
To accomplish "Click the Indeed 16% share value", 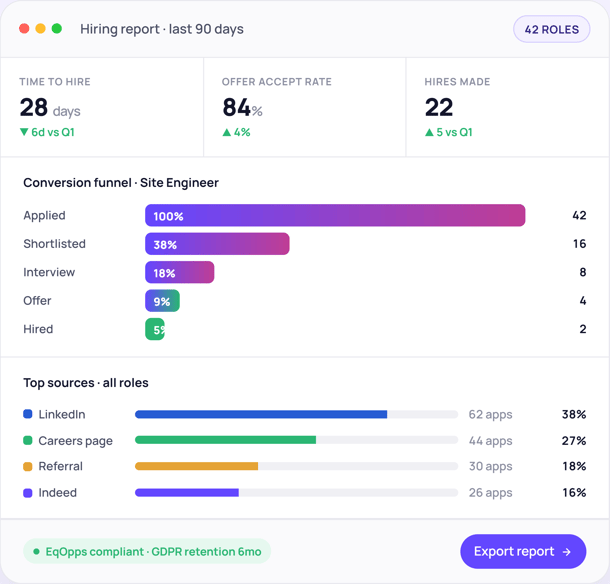I will (x=574, y=493).
